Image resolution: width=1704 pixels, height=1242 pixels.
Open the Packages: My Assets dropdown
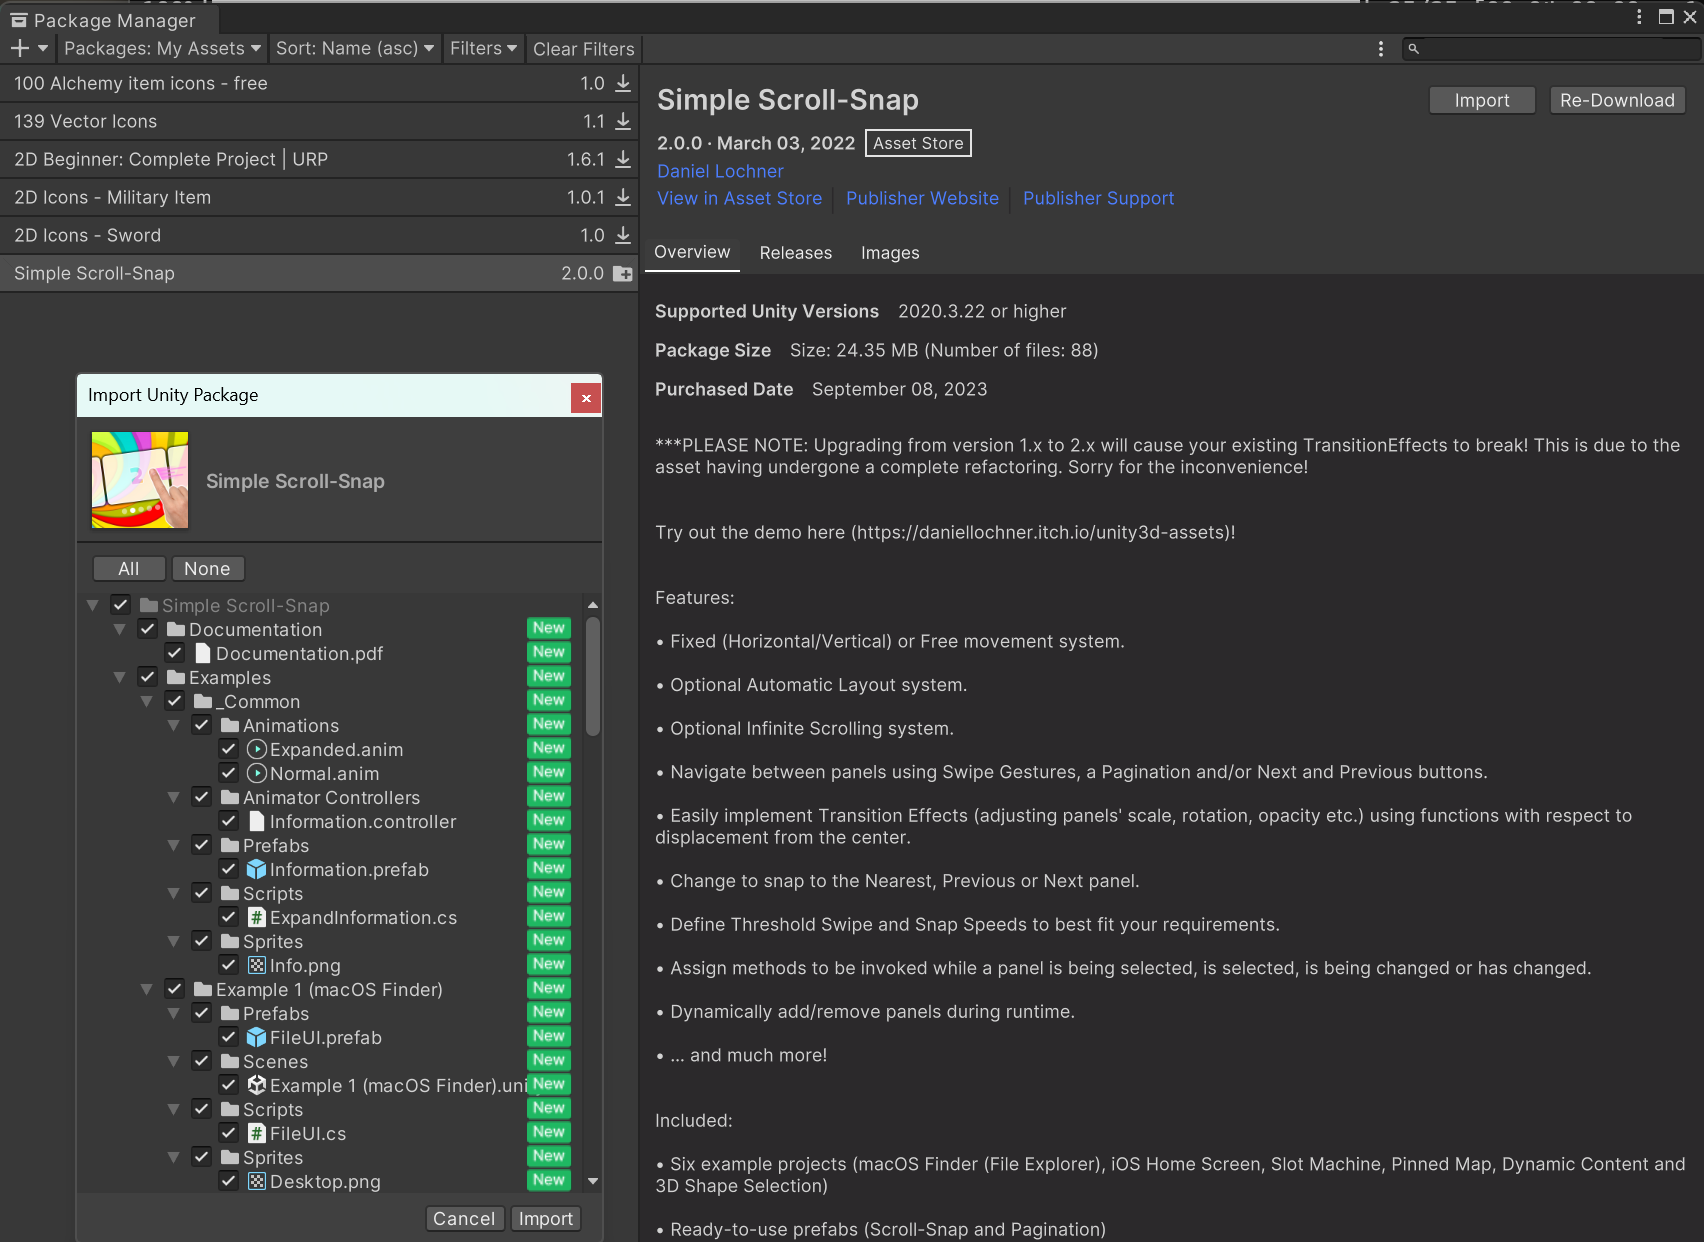162,48
